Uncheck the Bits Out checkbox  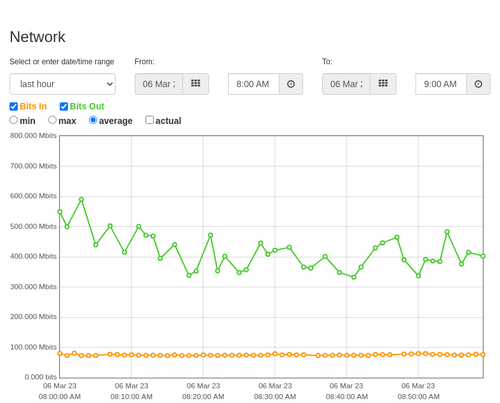(x=64, y=106)
